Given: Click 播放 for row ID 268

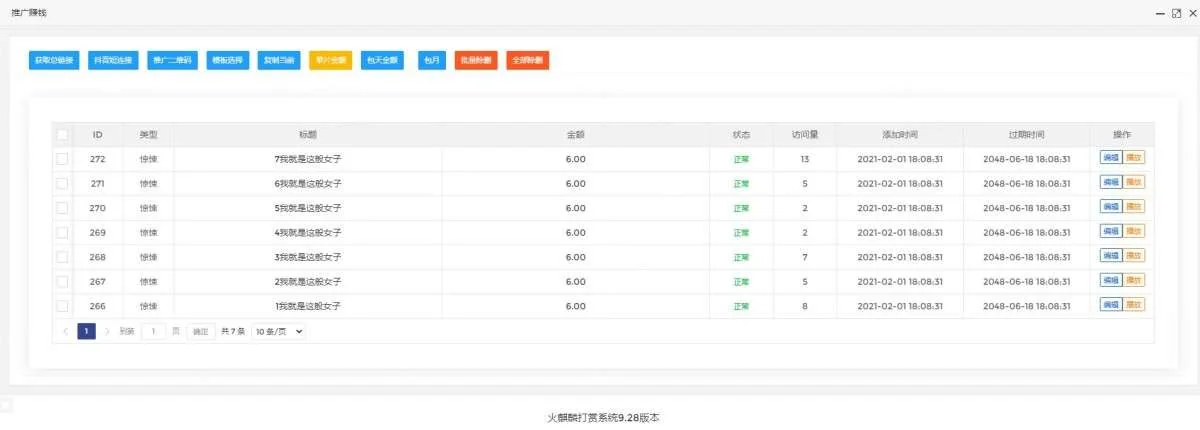Looking at the screenshot, I should [x=1134, y=255].
